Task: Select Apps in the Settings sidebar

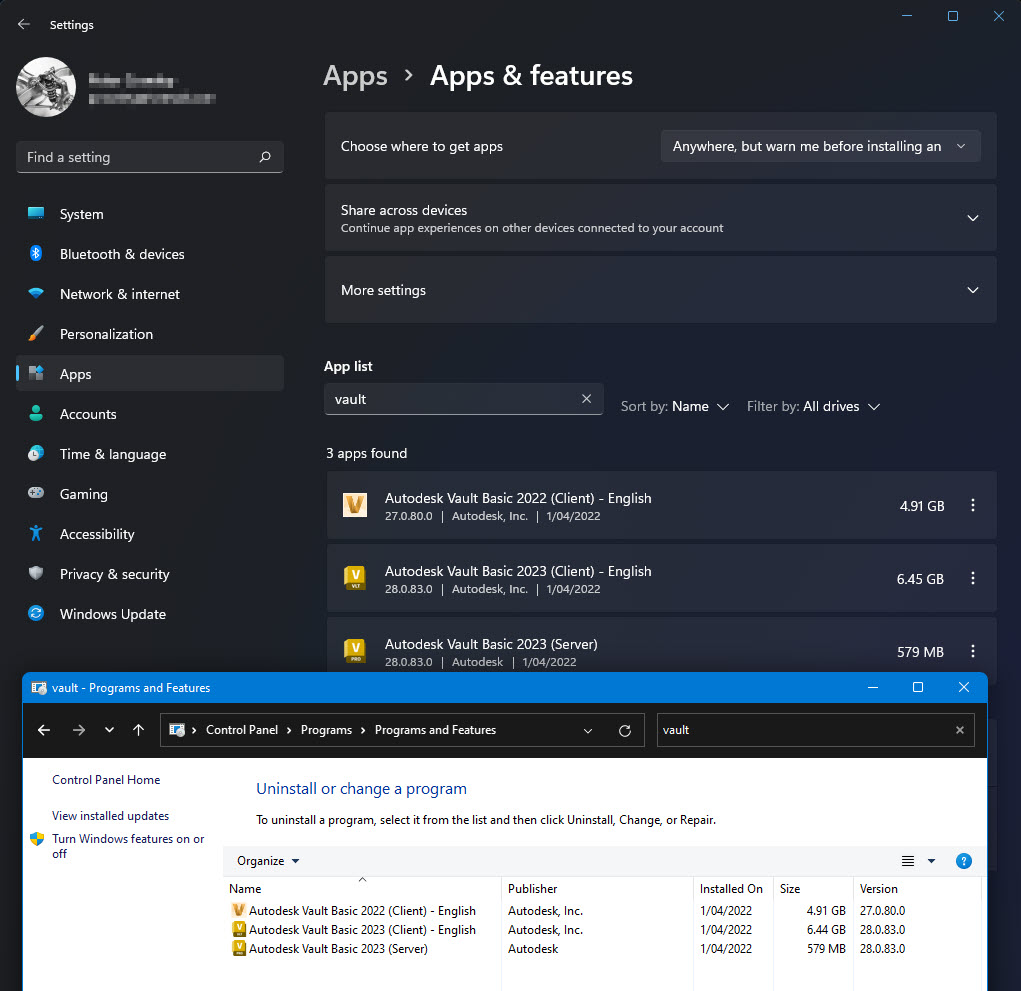Action: [75, 373]
